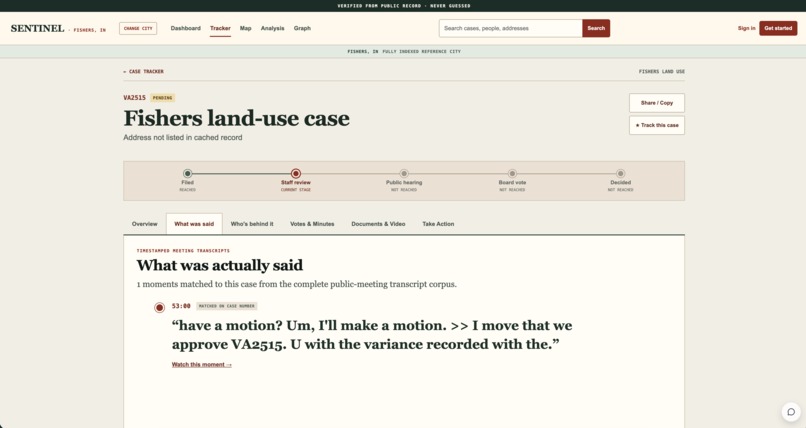Click the Verified from public record banner
This screenshot has width=806, height=428.
404,6
